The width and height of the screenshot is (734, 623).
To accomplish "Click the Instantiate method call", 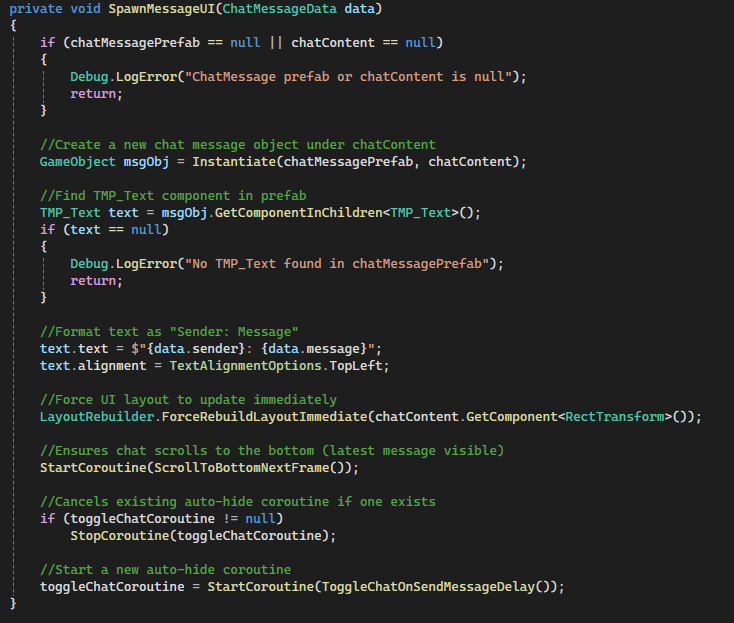I will point(228,161).
